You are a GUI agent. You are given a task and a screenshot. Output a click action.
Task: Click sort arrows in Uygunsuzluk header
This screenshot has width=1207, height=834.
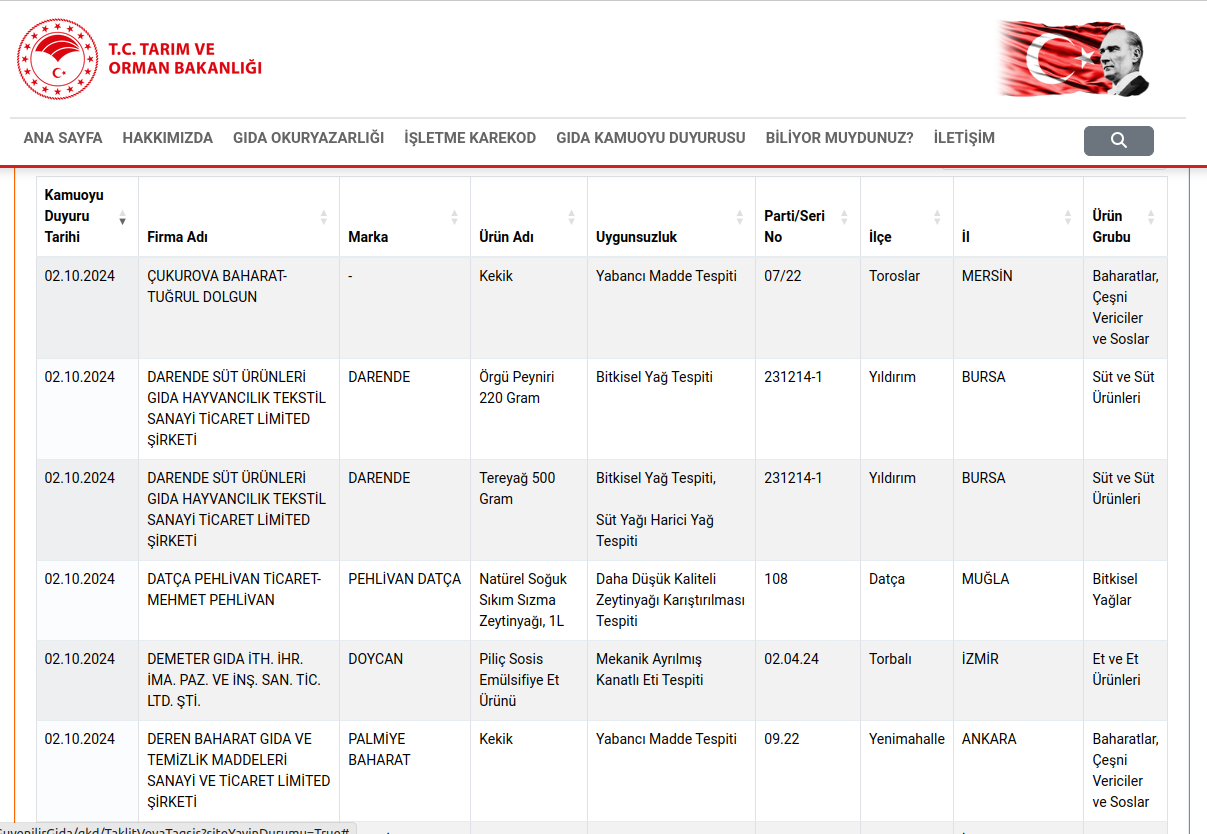740,217
